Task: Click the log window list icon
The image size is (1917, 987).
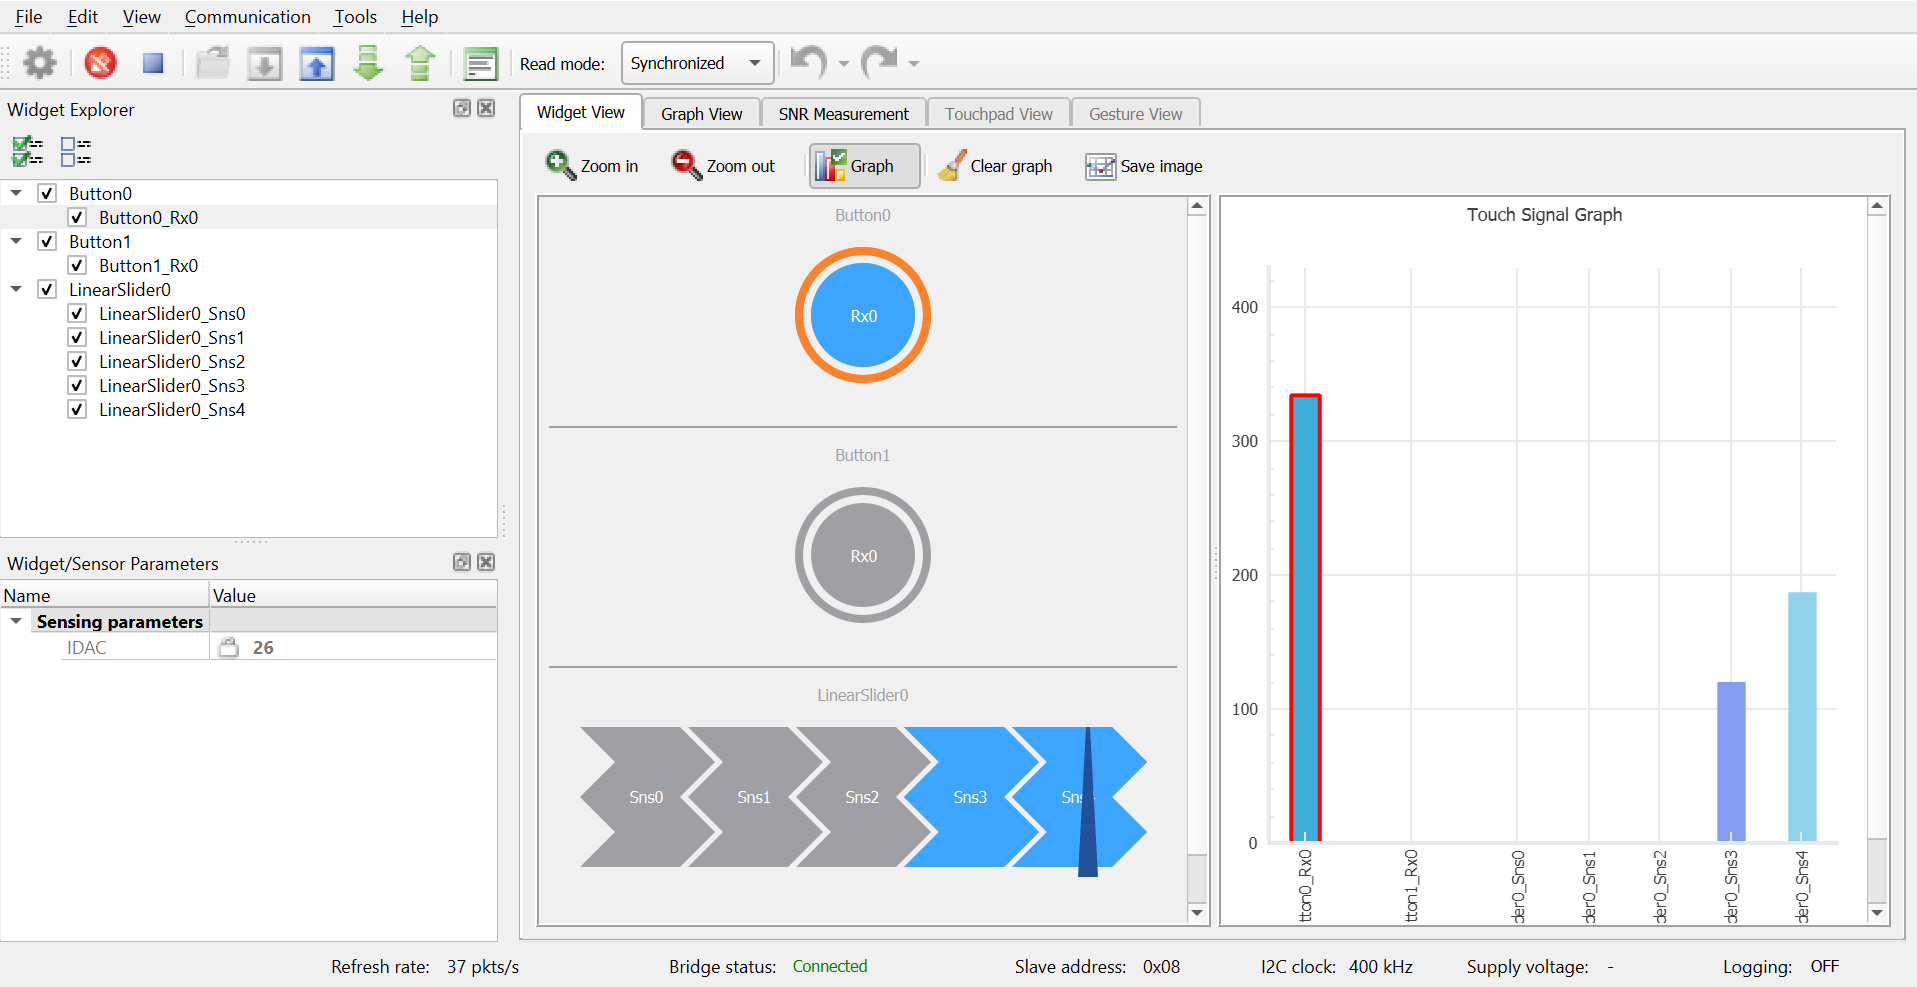Action: [x=481, y=64]
